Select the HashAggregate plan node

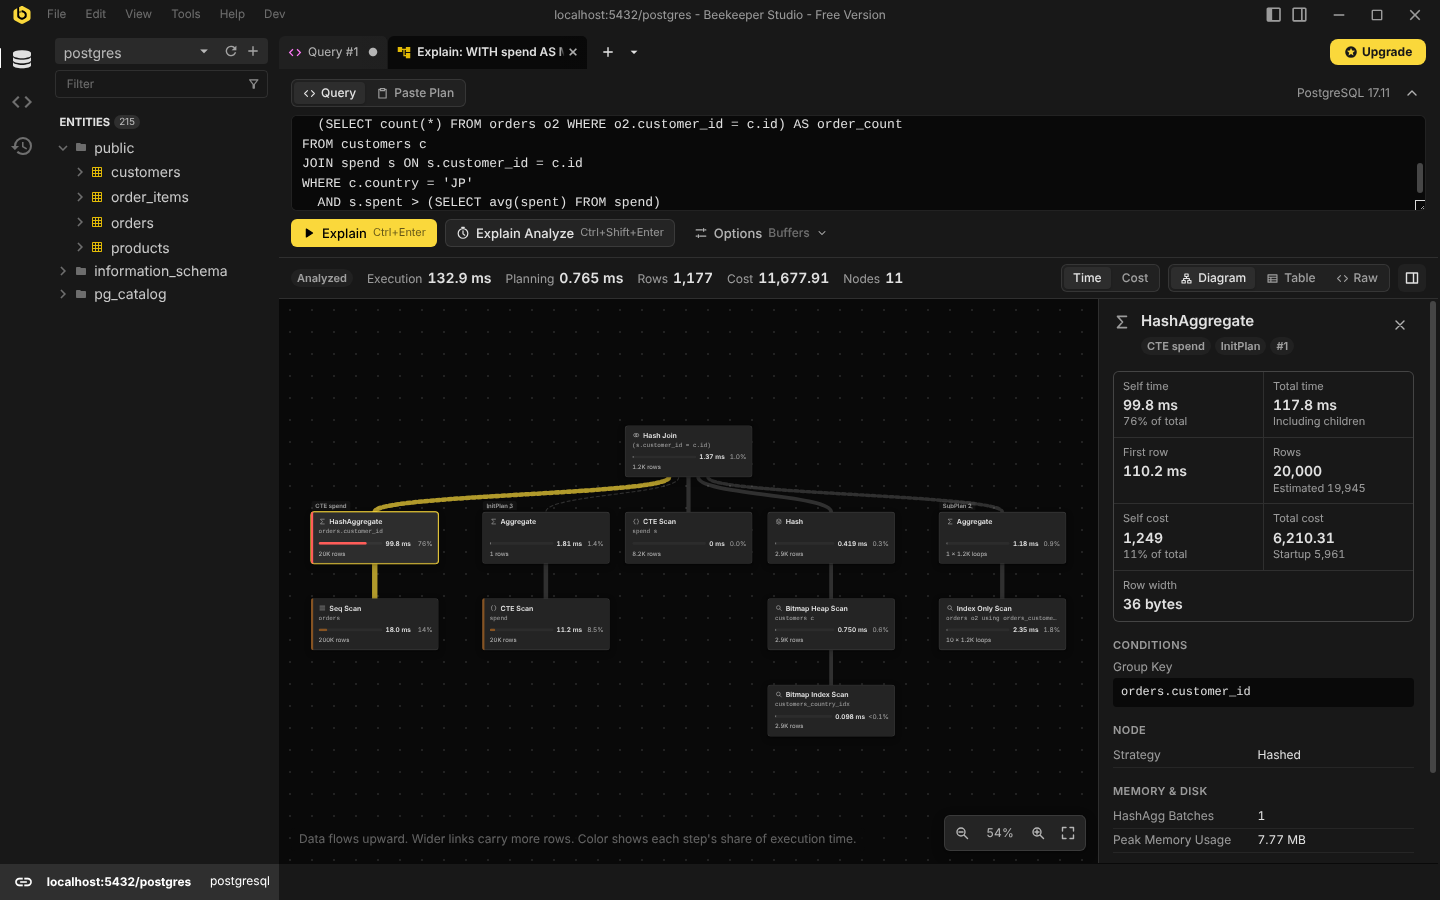tap(375, 538)
